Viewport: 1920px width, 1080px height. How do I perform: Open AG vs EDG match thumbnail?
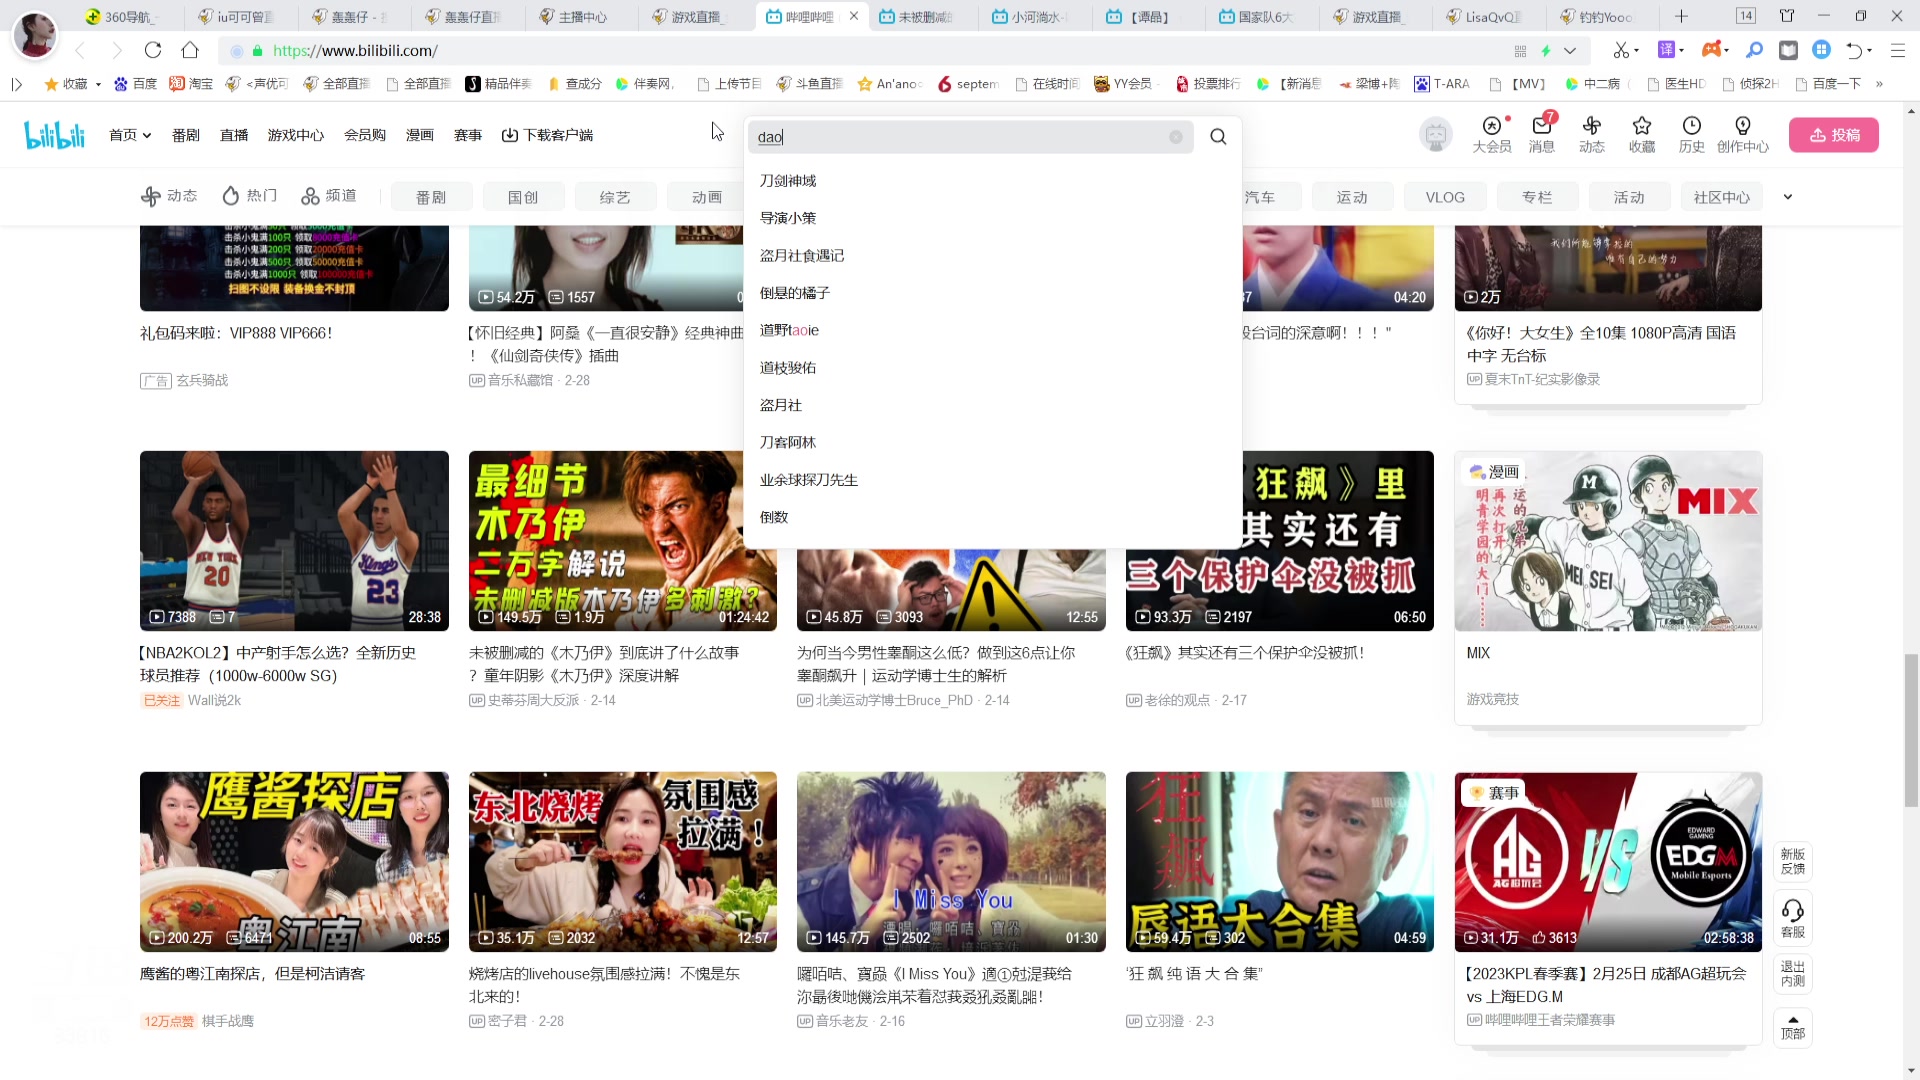[x=1608, y=861]
